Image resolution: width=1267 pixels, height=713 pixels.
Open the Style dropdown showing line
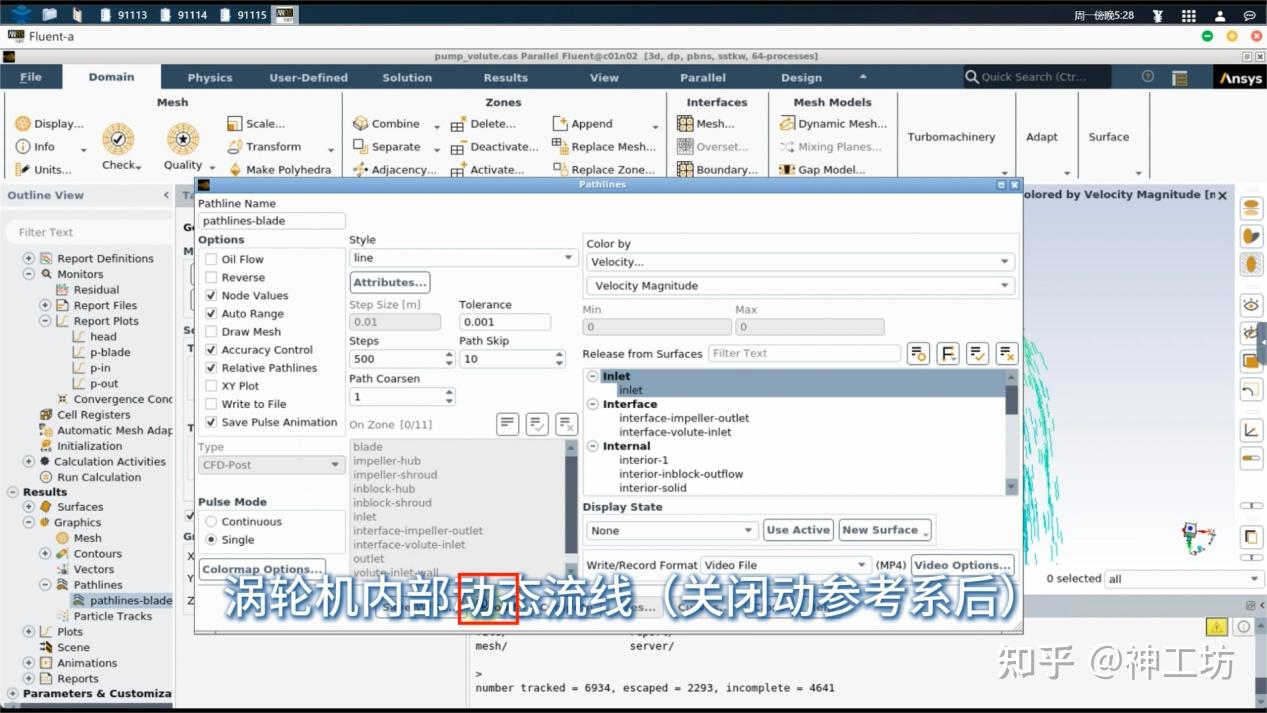point(463,258)
